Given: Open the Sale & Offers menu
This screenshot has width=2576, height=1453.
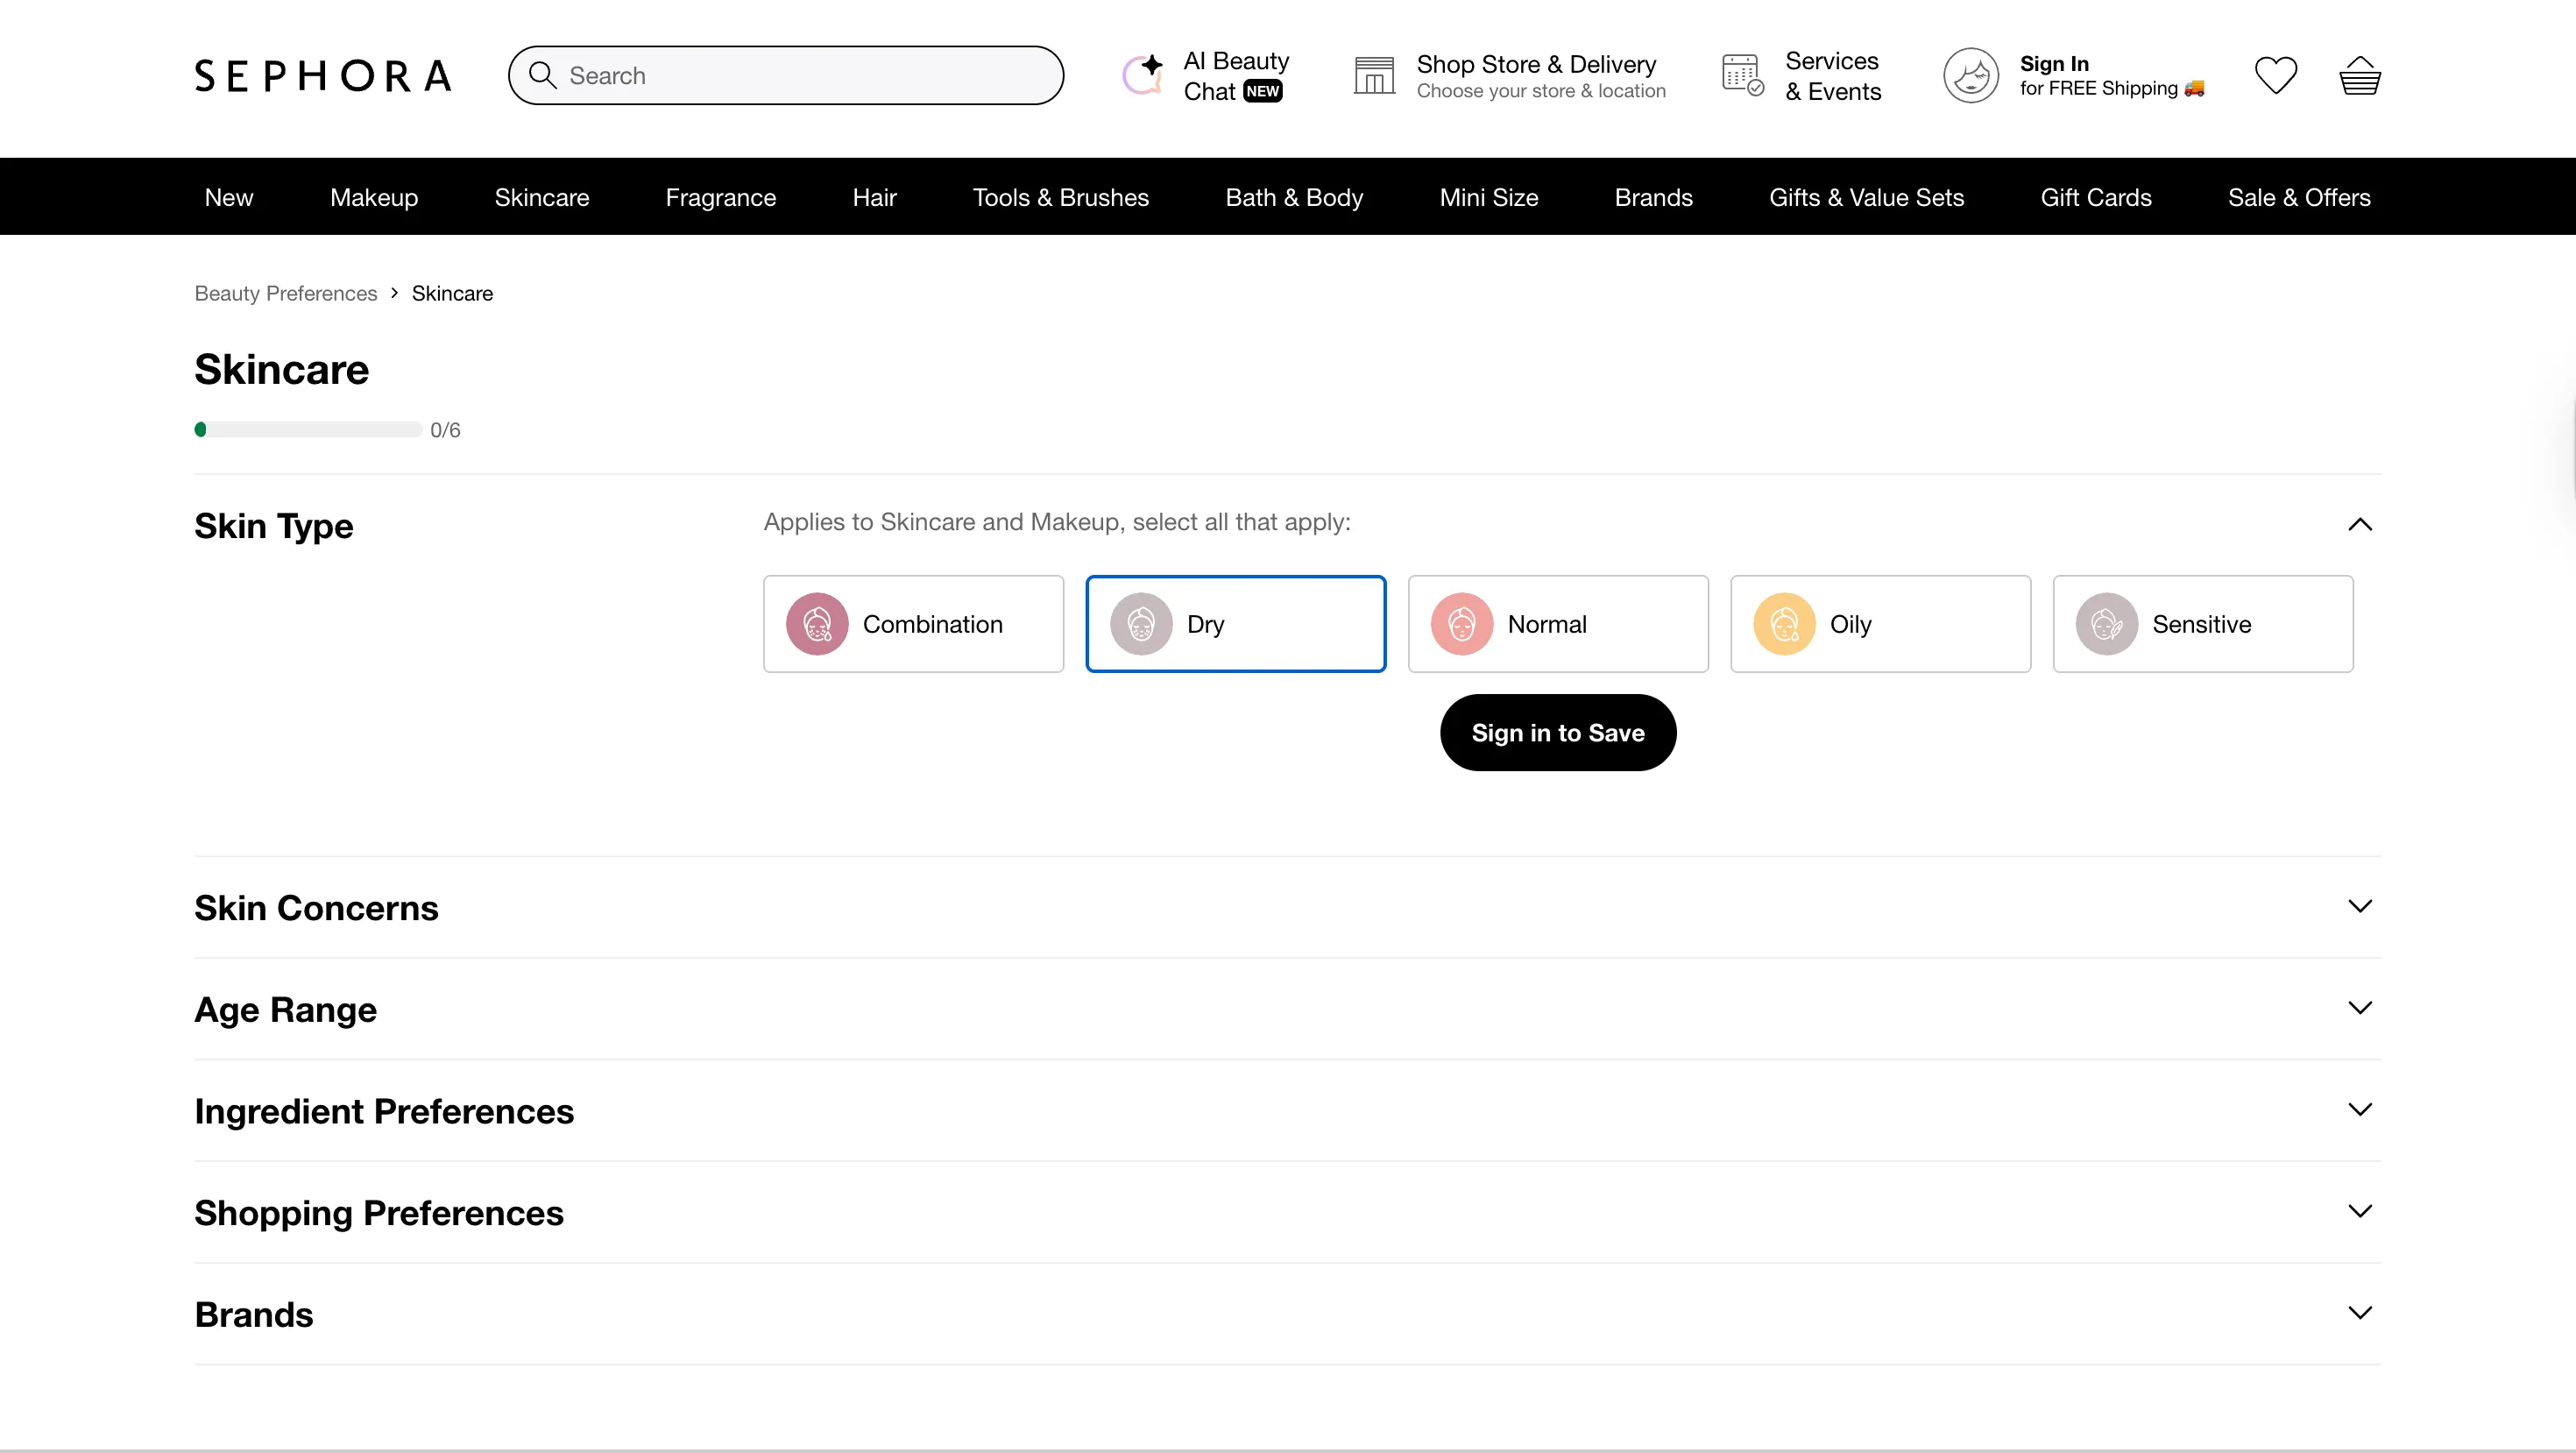Looking at the screenshot, I should (2299, 197).
